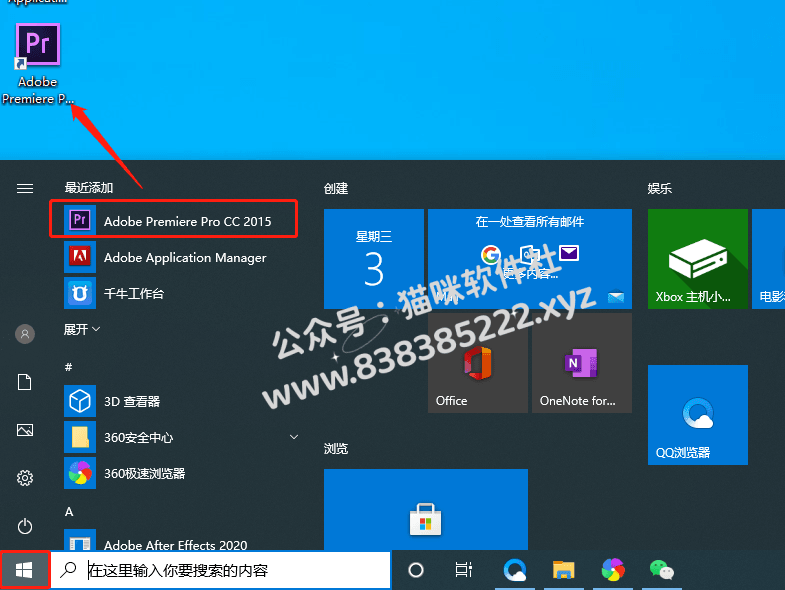The height and width of the screenshot is (590, 785).
Task: Open 千牛工作台 app from recent list
Action: tap(180, 293)
